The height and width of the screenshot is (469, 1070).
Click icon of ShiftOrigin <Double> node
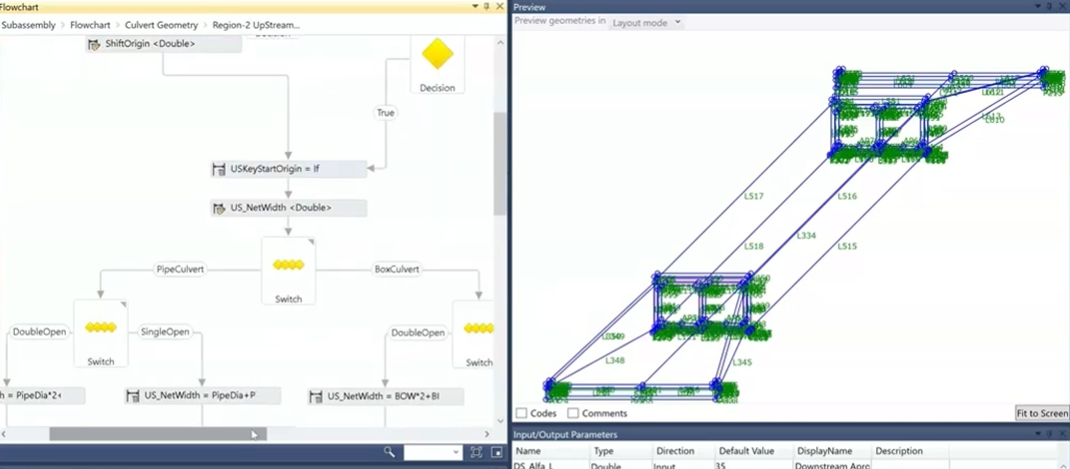94,44
